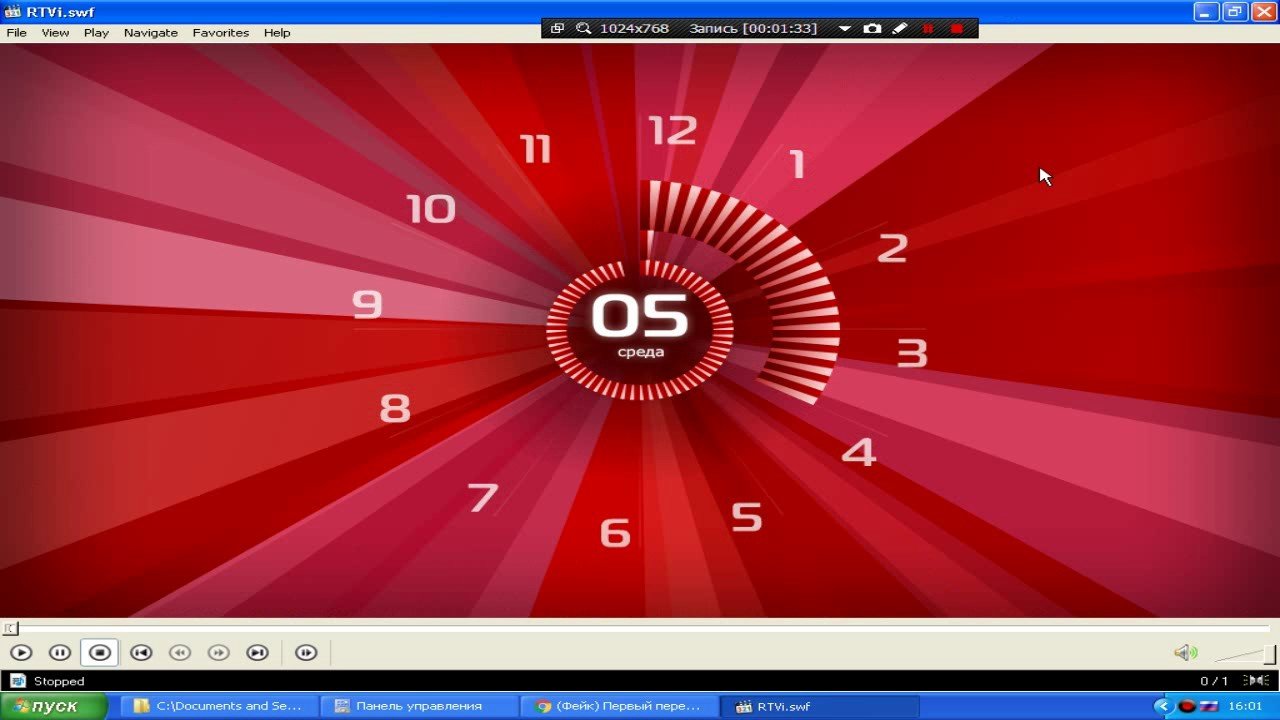The width and height of the screenshot is (1280, 720).
Task: Select the pencil draw tool in recorder bar
Action: tap(900, 29)
